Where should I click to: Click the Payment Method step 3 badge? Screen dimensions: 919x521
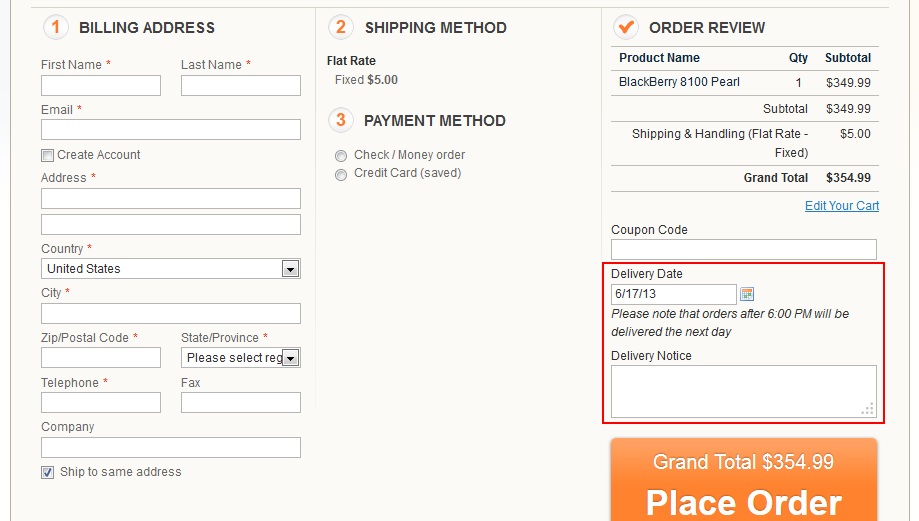tap(341, 120)
